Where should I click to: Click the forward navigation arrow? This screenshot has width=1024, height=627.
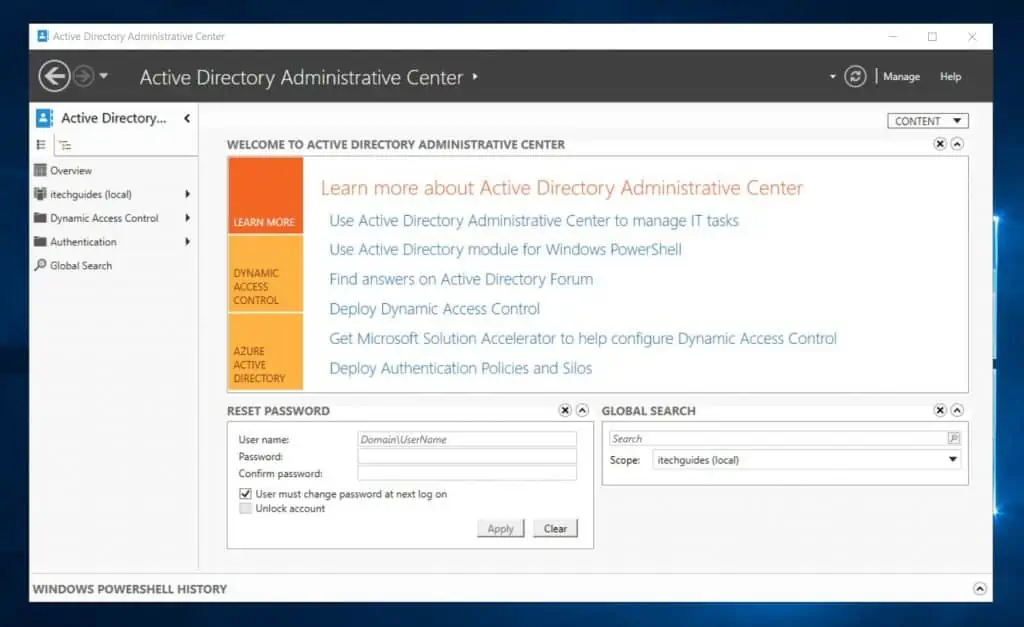83,76
